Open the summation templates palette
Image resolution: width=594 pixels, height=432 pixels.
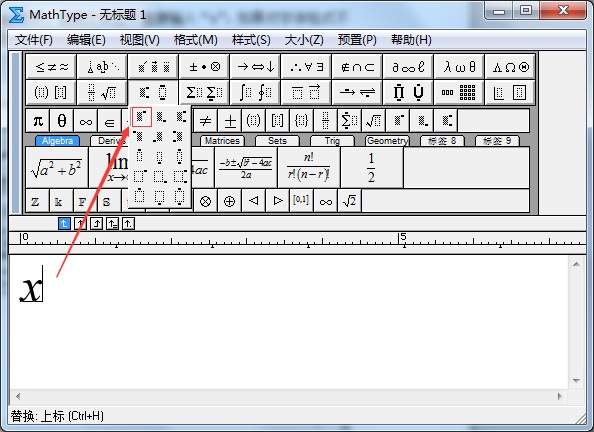point(205,92)
